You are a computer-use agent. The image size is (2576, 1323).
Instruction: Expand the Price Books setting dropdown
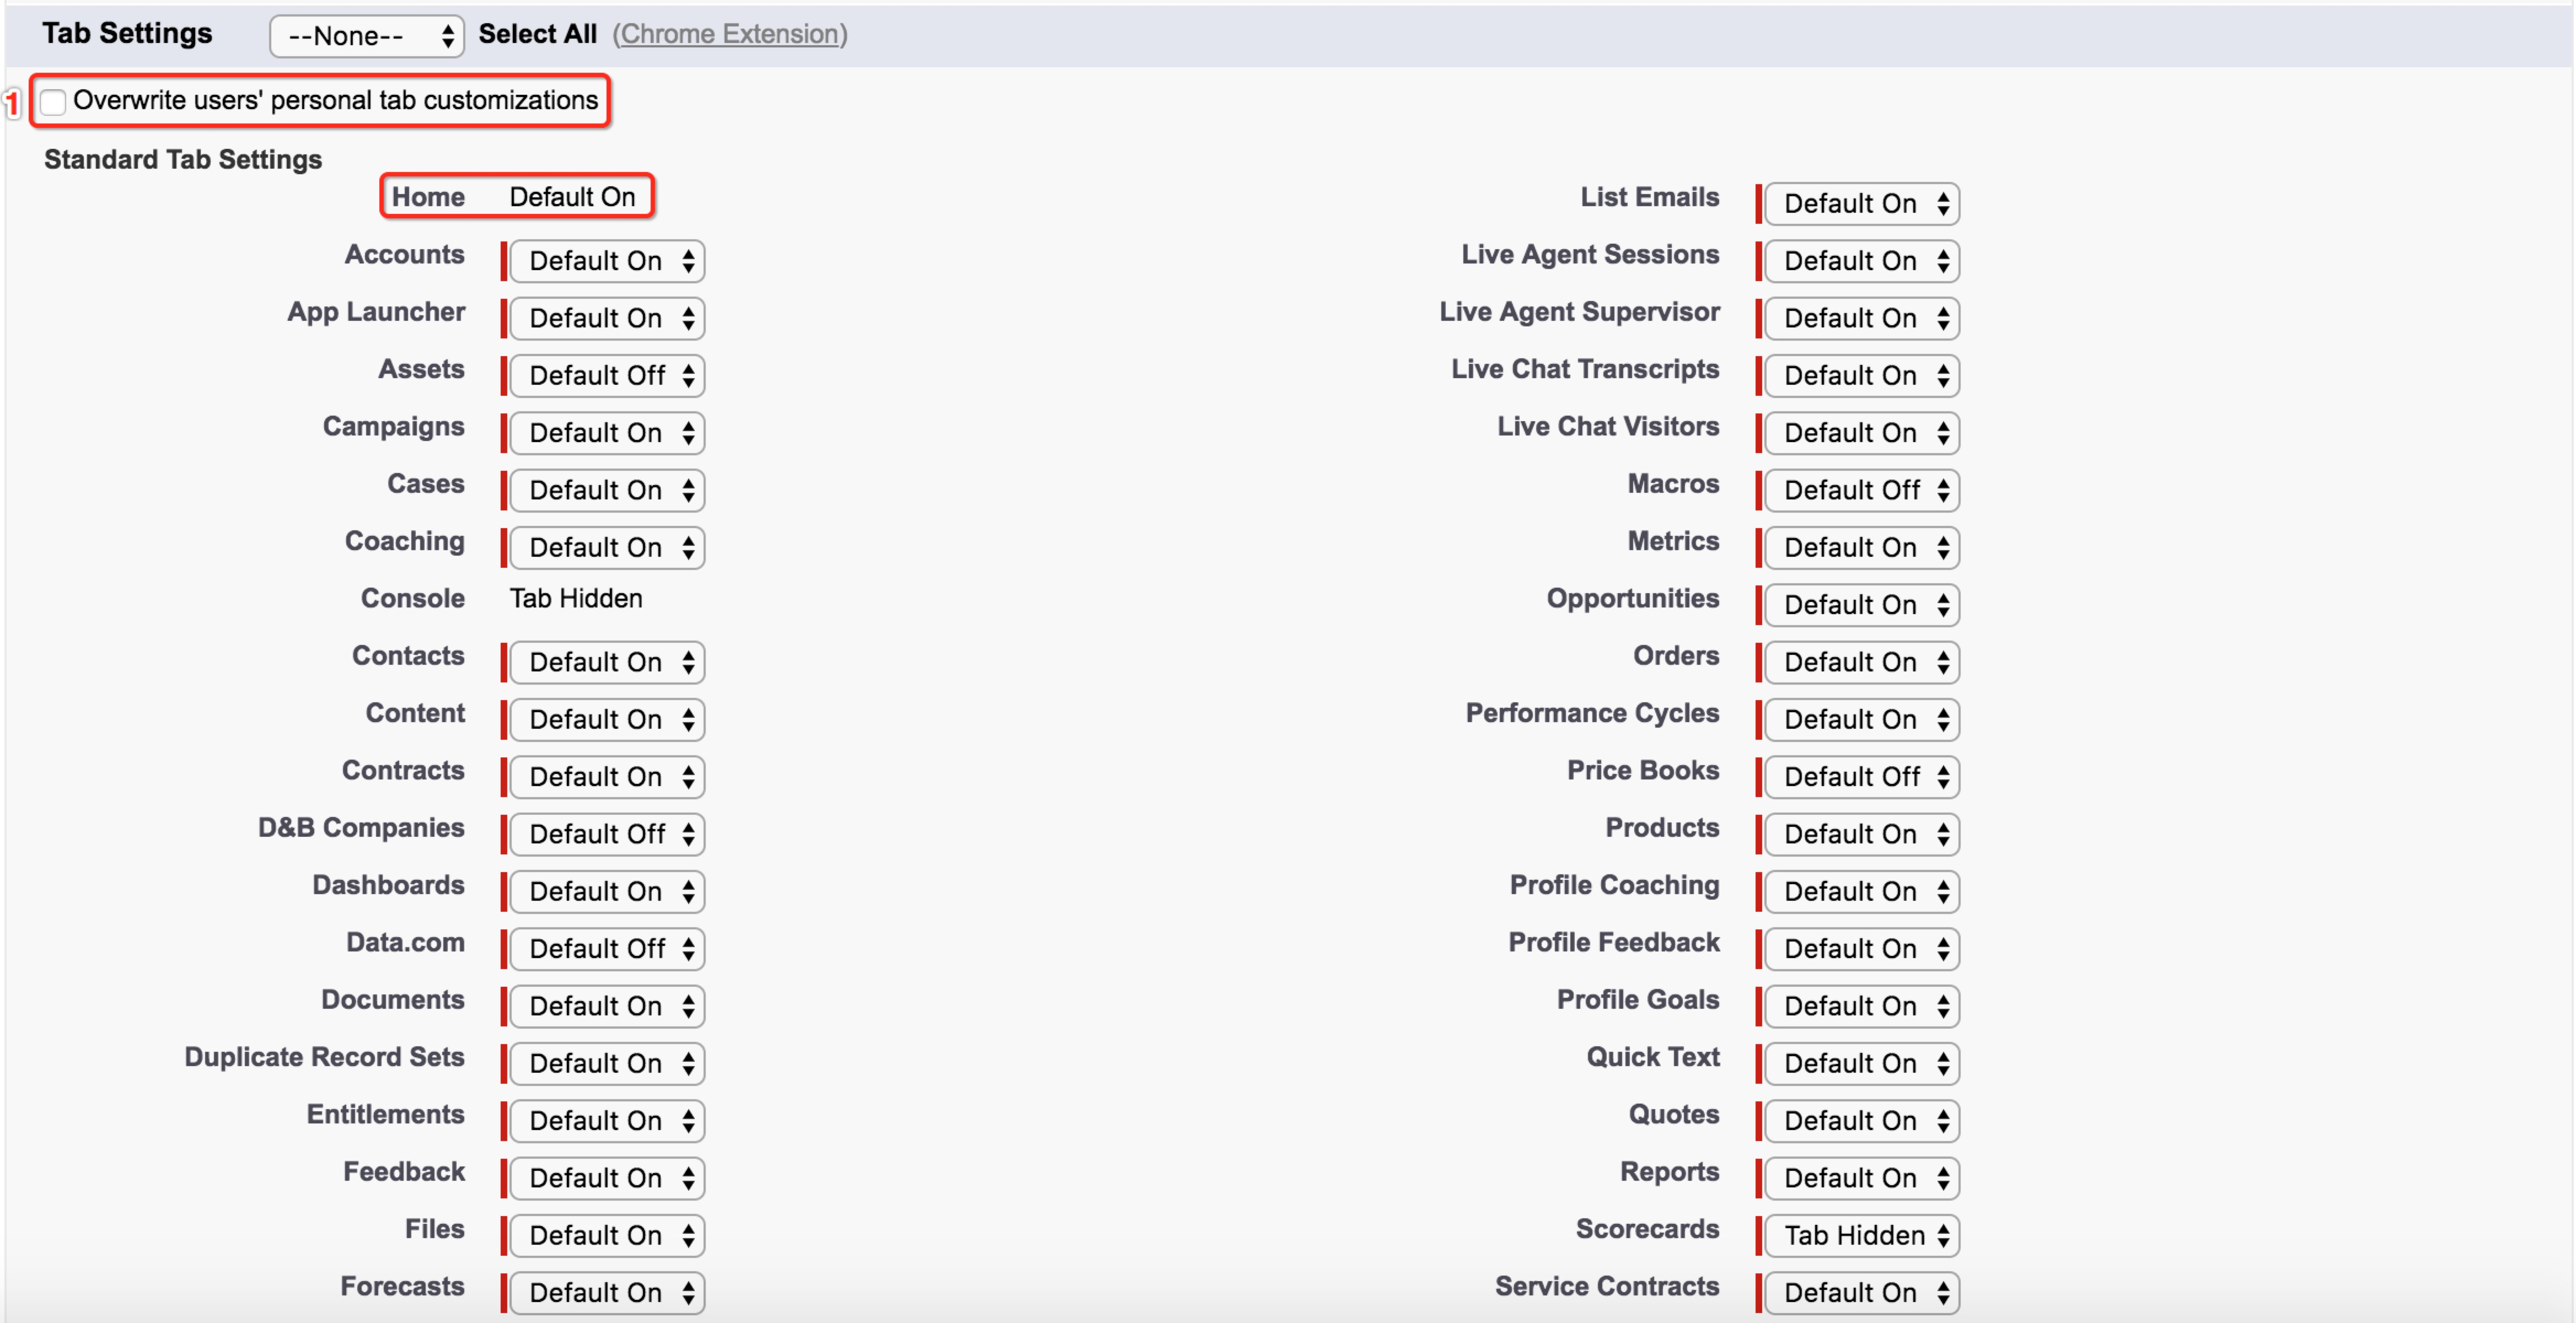(x=1861, y=777)
